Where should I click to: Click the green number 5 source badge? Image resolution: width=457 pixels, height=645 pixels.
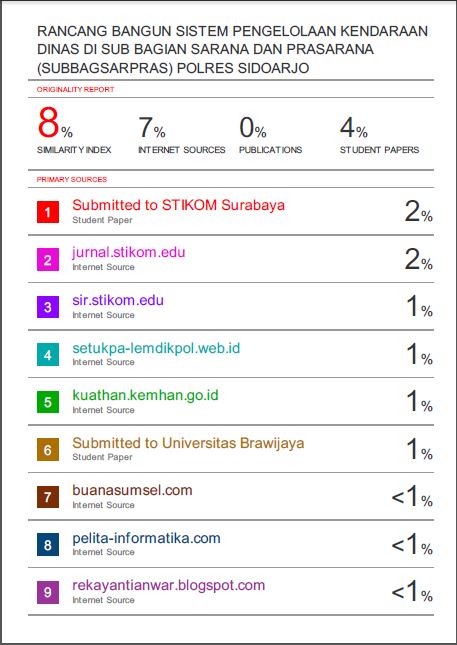click(x=48, y=402)
